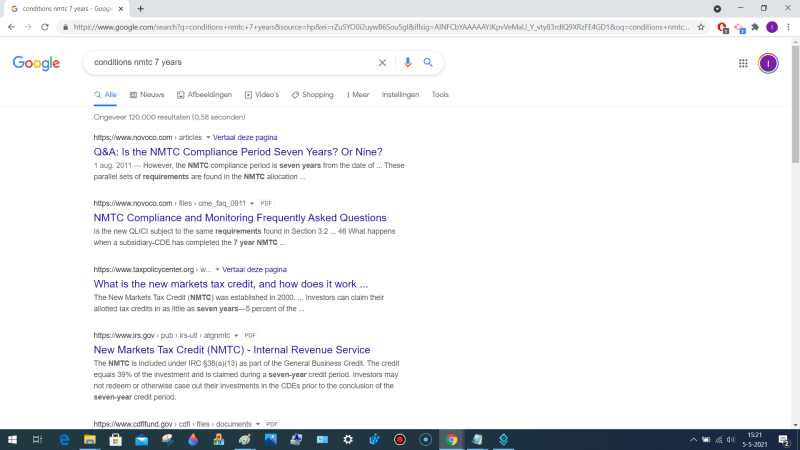The image size is (800, 450).
Task: Expand options arrow for cme_faq_0911 result
Action: click(252, 204)
